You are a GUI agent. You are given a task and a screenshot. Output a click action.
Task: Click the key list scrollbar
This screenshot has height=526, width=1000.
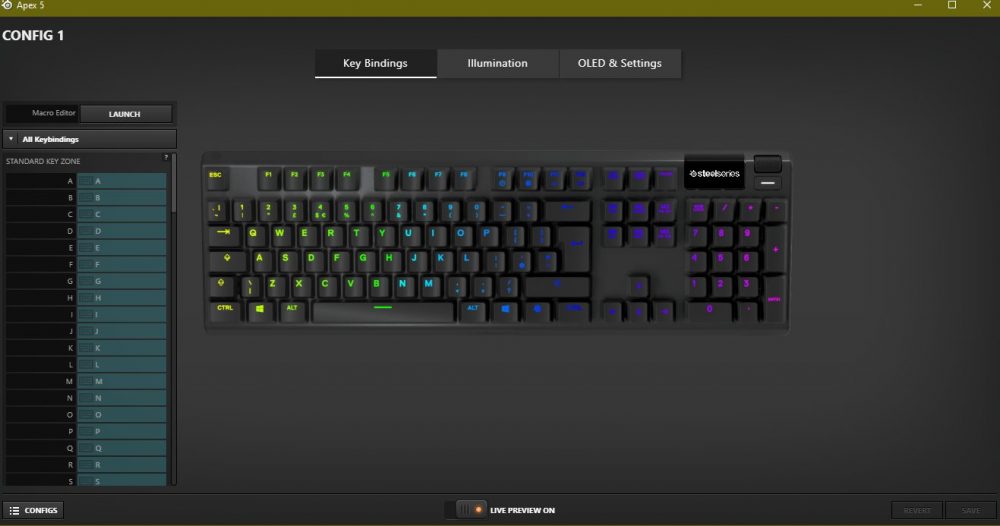click(173, 185)
